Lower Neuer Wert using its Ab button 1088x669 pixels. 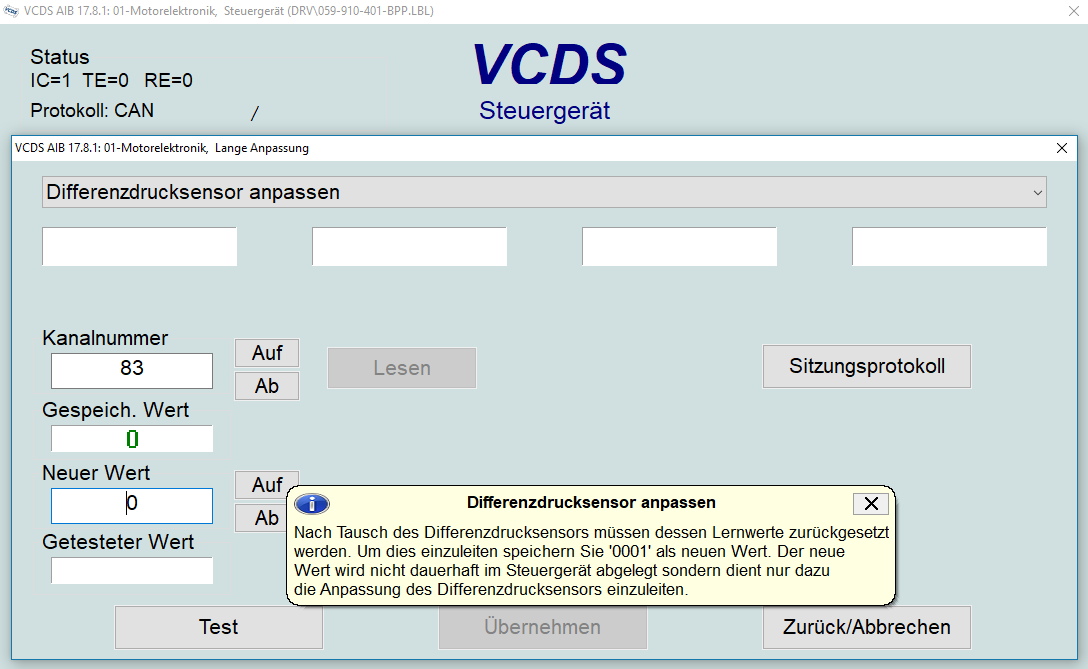[261, 518]
